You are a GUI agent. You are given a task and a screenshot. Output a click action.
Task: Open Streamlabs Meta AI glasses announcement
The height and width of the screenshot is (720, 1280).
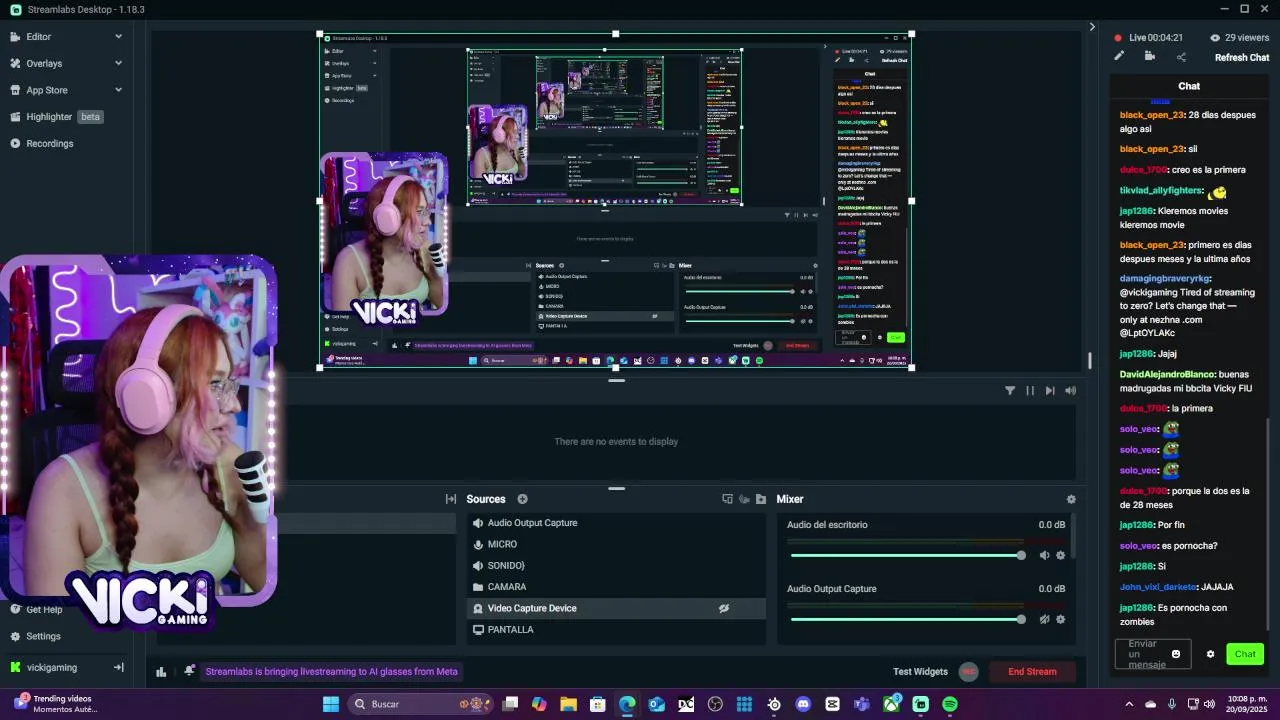pos(331,672)
